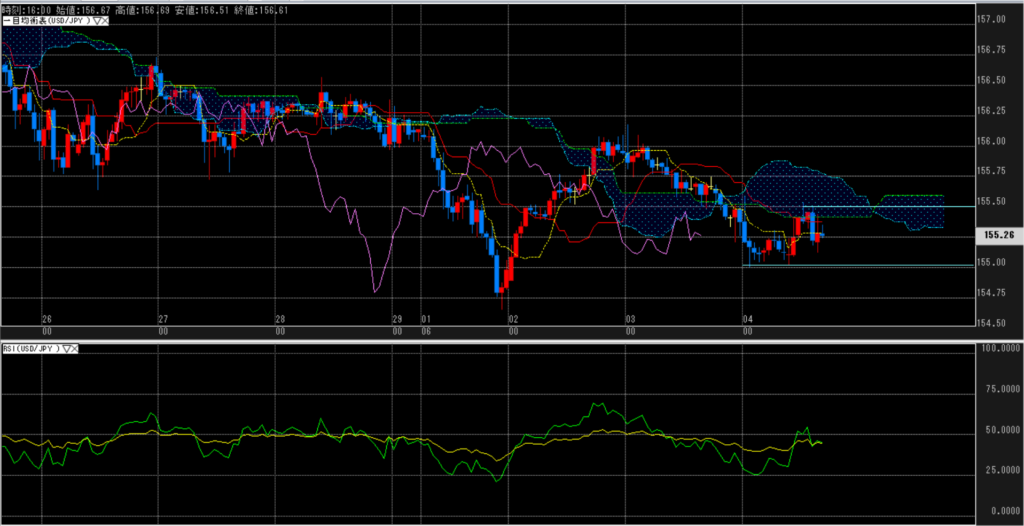The height and width of the screenshot is (526, 1024).
Task: Open the RSI indicator dropdown triangle
Action: tap(66, 348)
